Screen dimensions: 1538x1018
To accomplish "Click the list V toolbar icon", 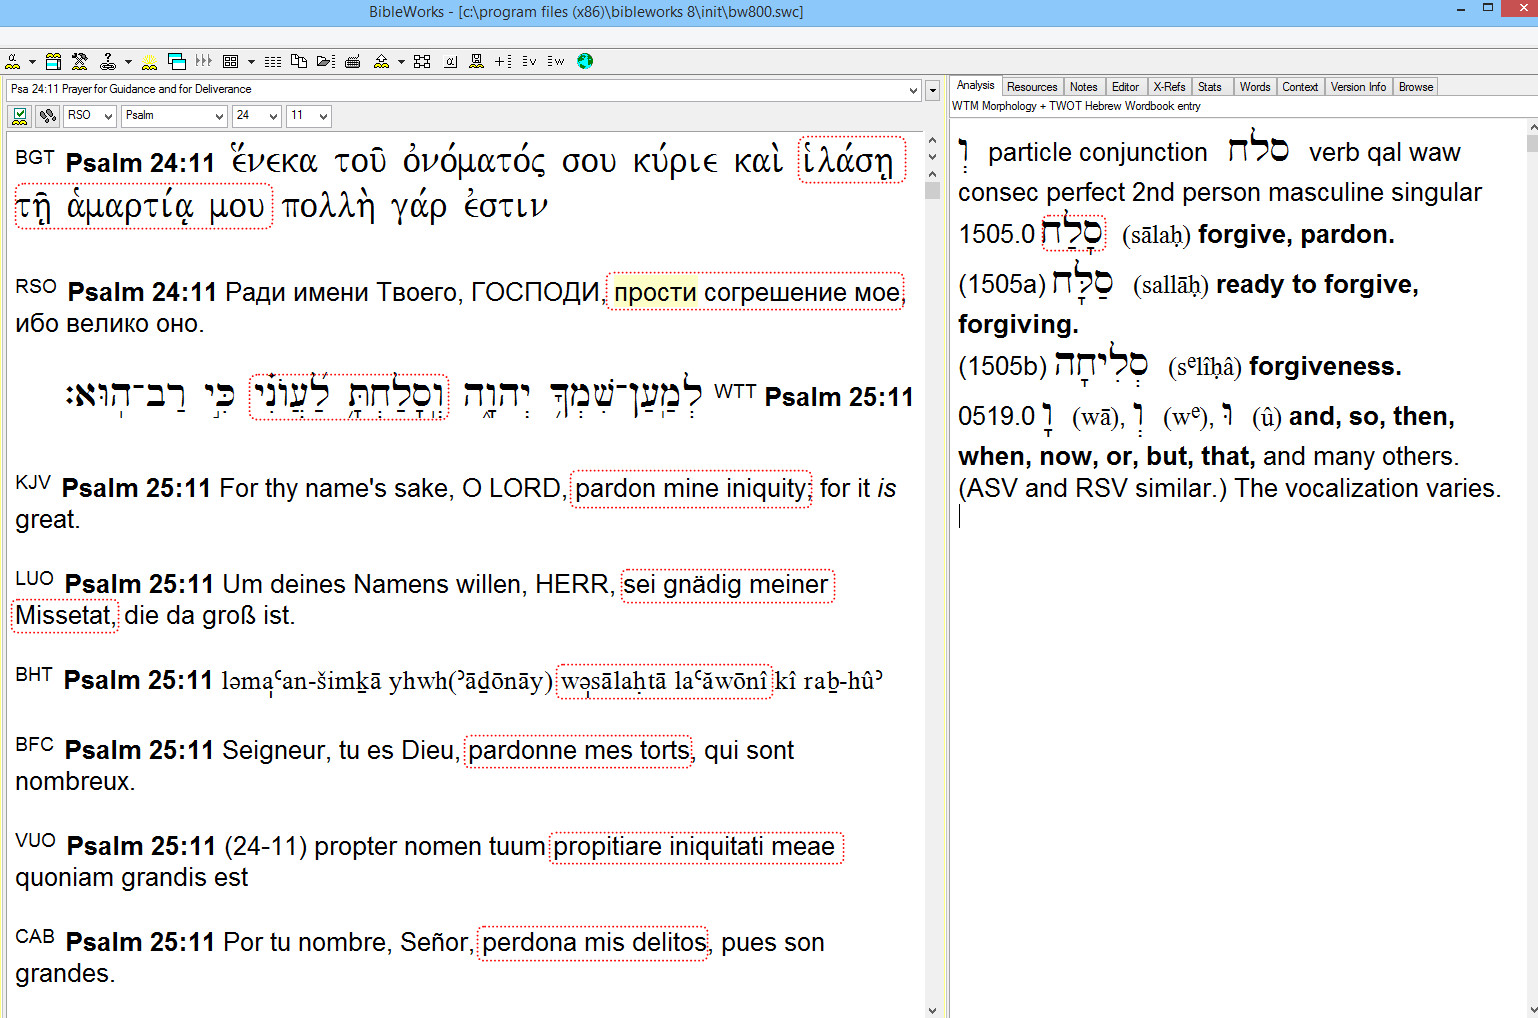I will coord(529,61).
